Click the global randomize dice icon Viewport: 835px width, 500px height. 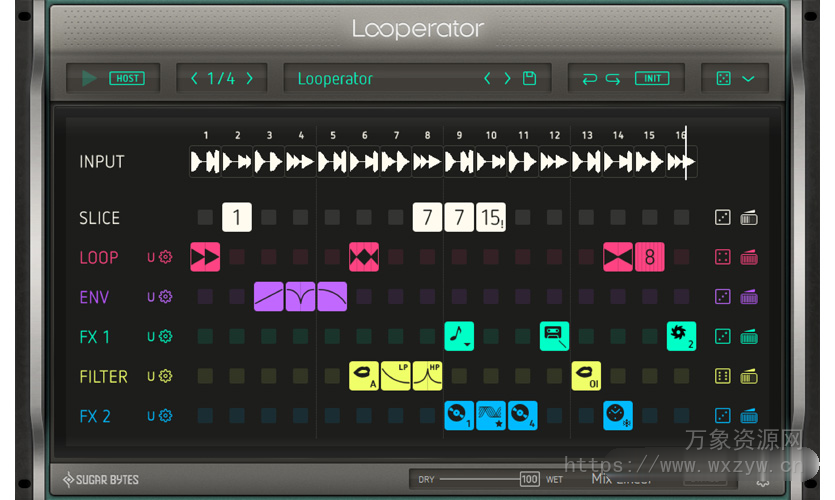tap(724, 78)
